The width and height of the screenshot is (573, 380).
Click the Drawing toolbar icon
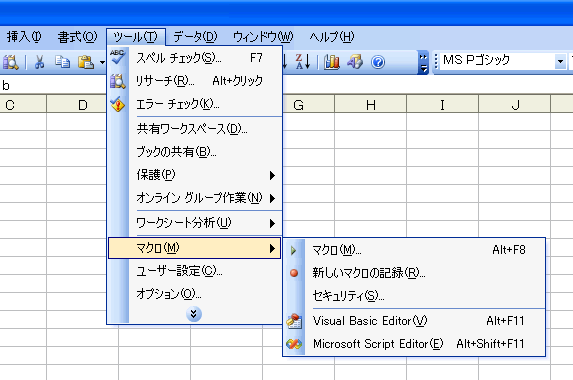(x=355, y=62)
